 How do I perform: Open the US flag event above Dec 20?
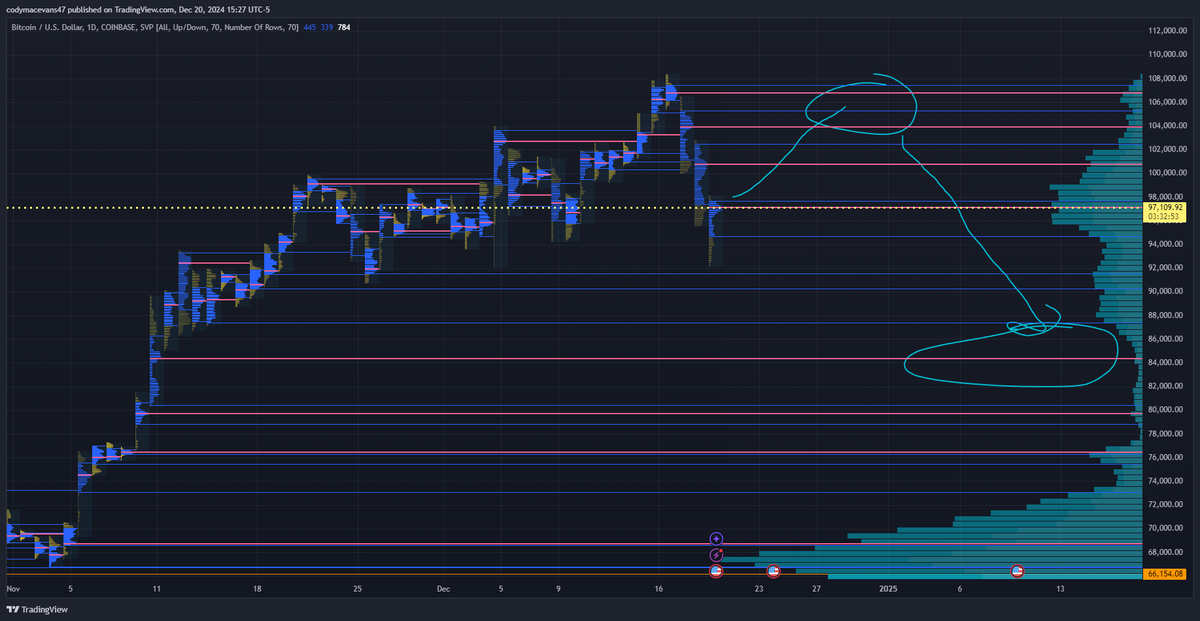coord(716,571)
